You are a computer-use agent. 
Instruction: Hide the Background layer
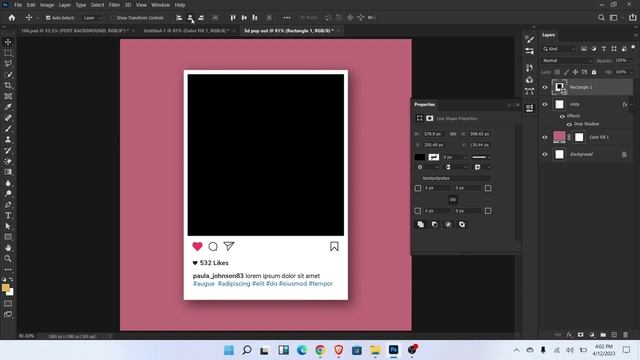tap(544, 154)
